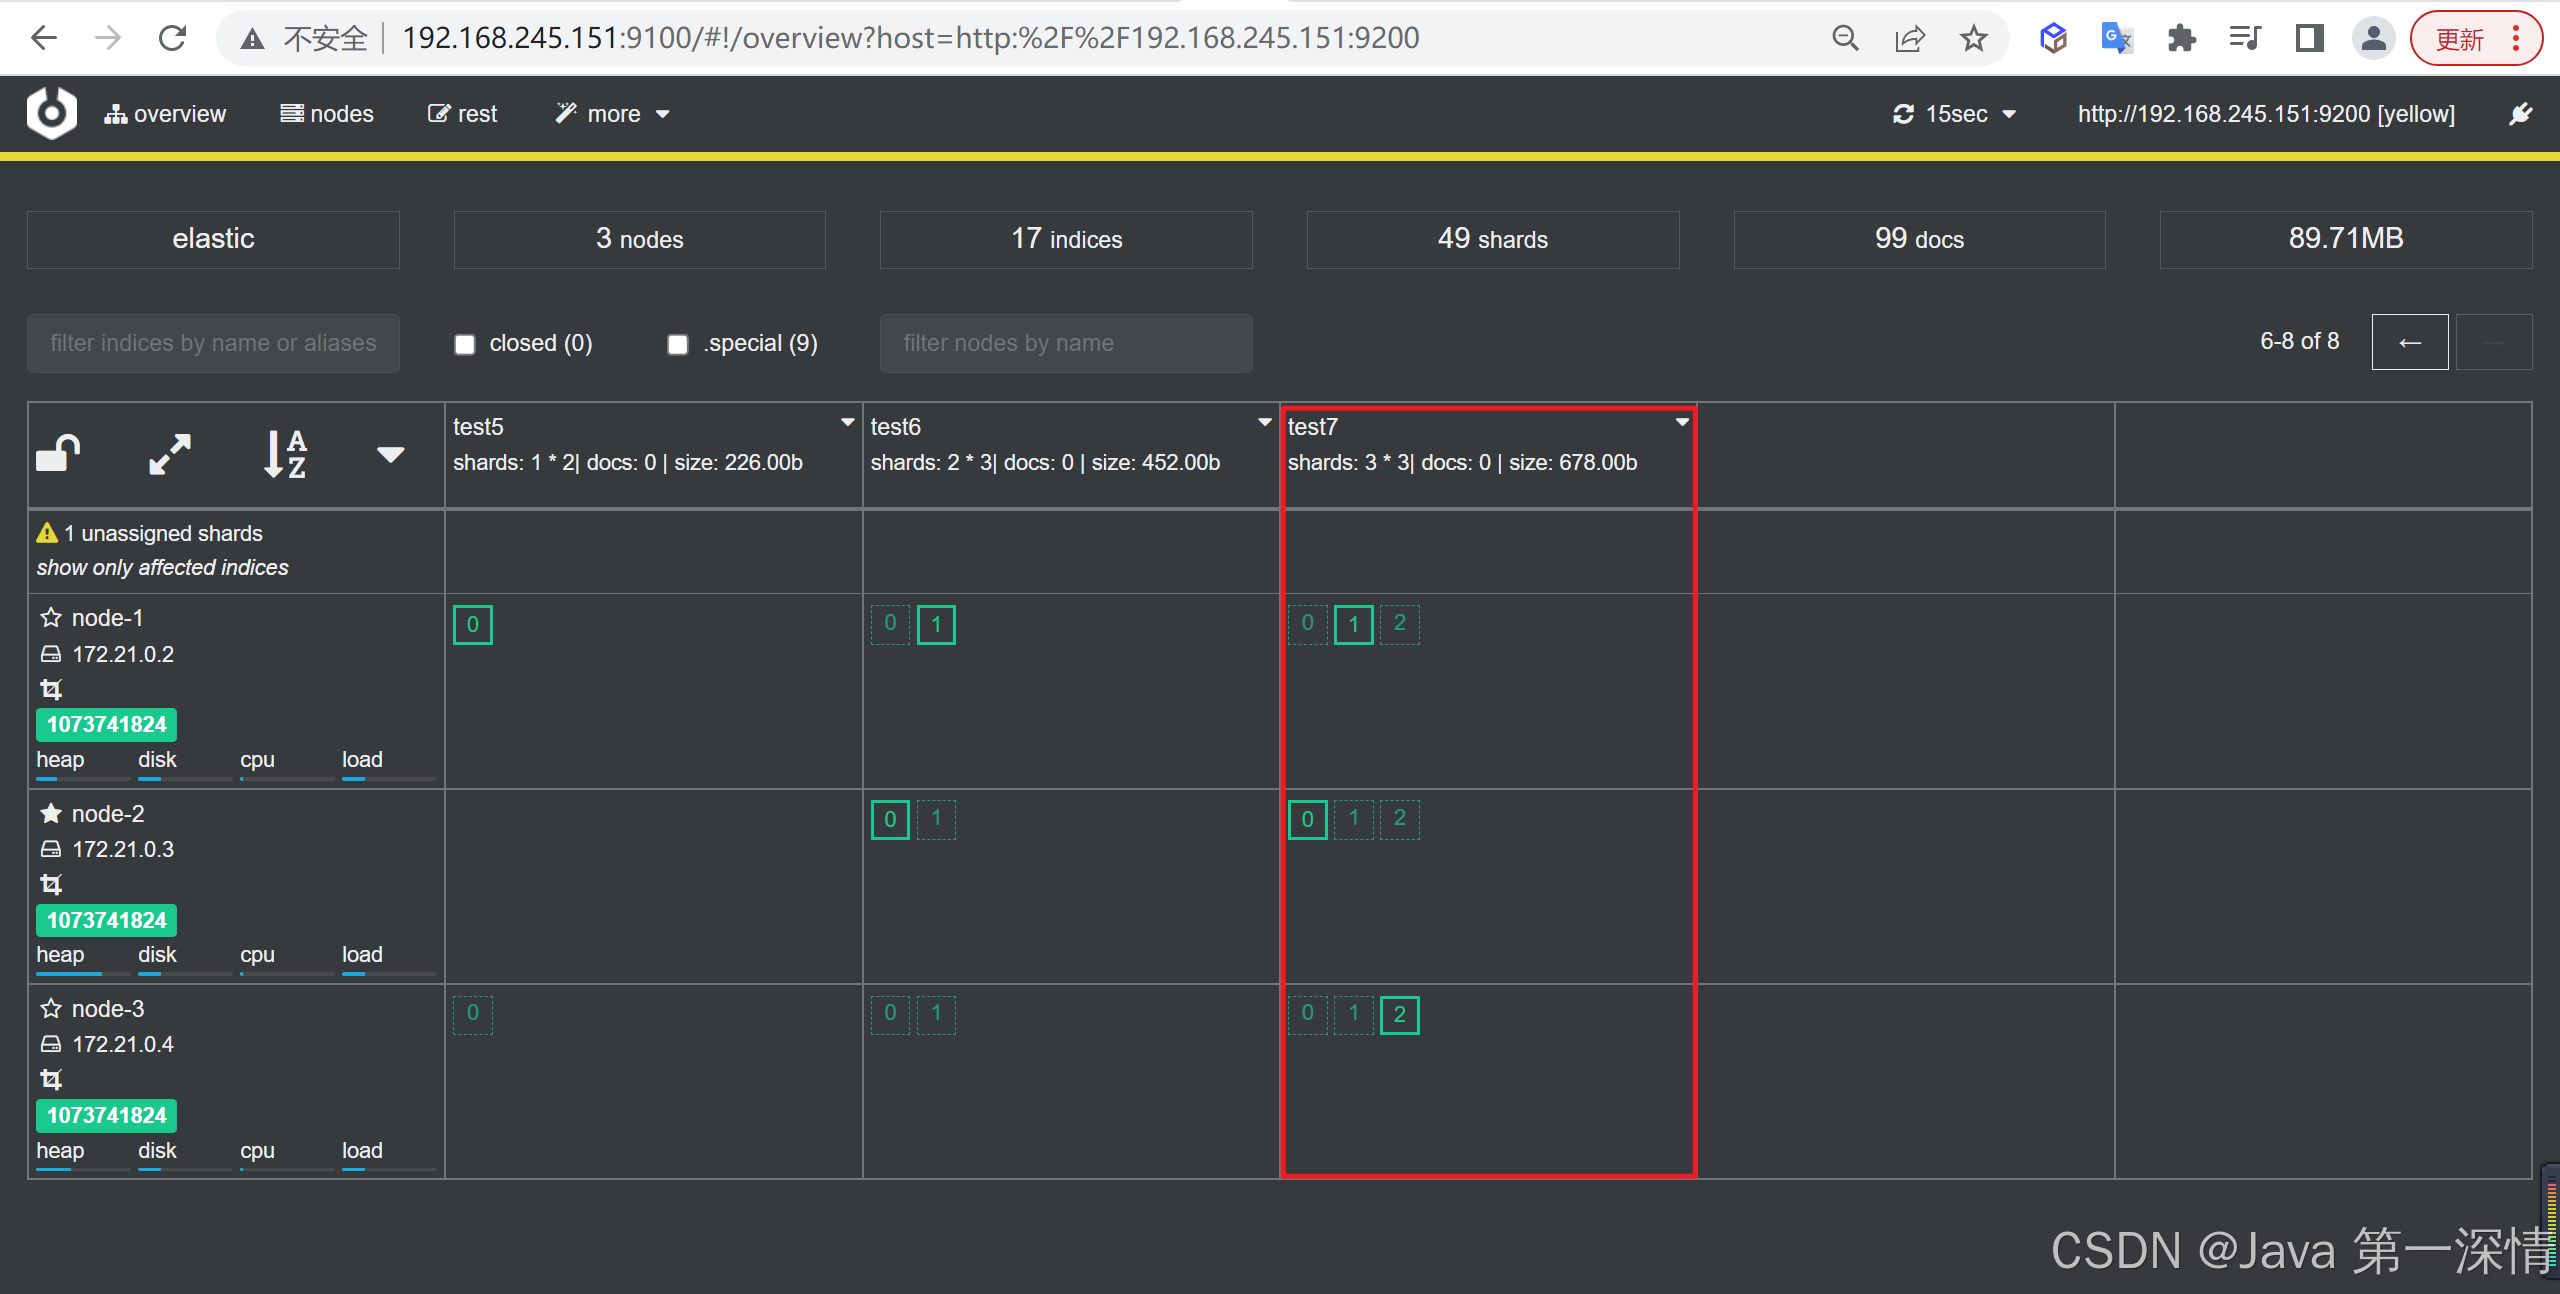Expand the test7 index options caret

[x=1682, y=423]
